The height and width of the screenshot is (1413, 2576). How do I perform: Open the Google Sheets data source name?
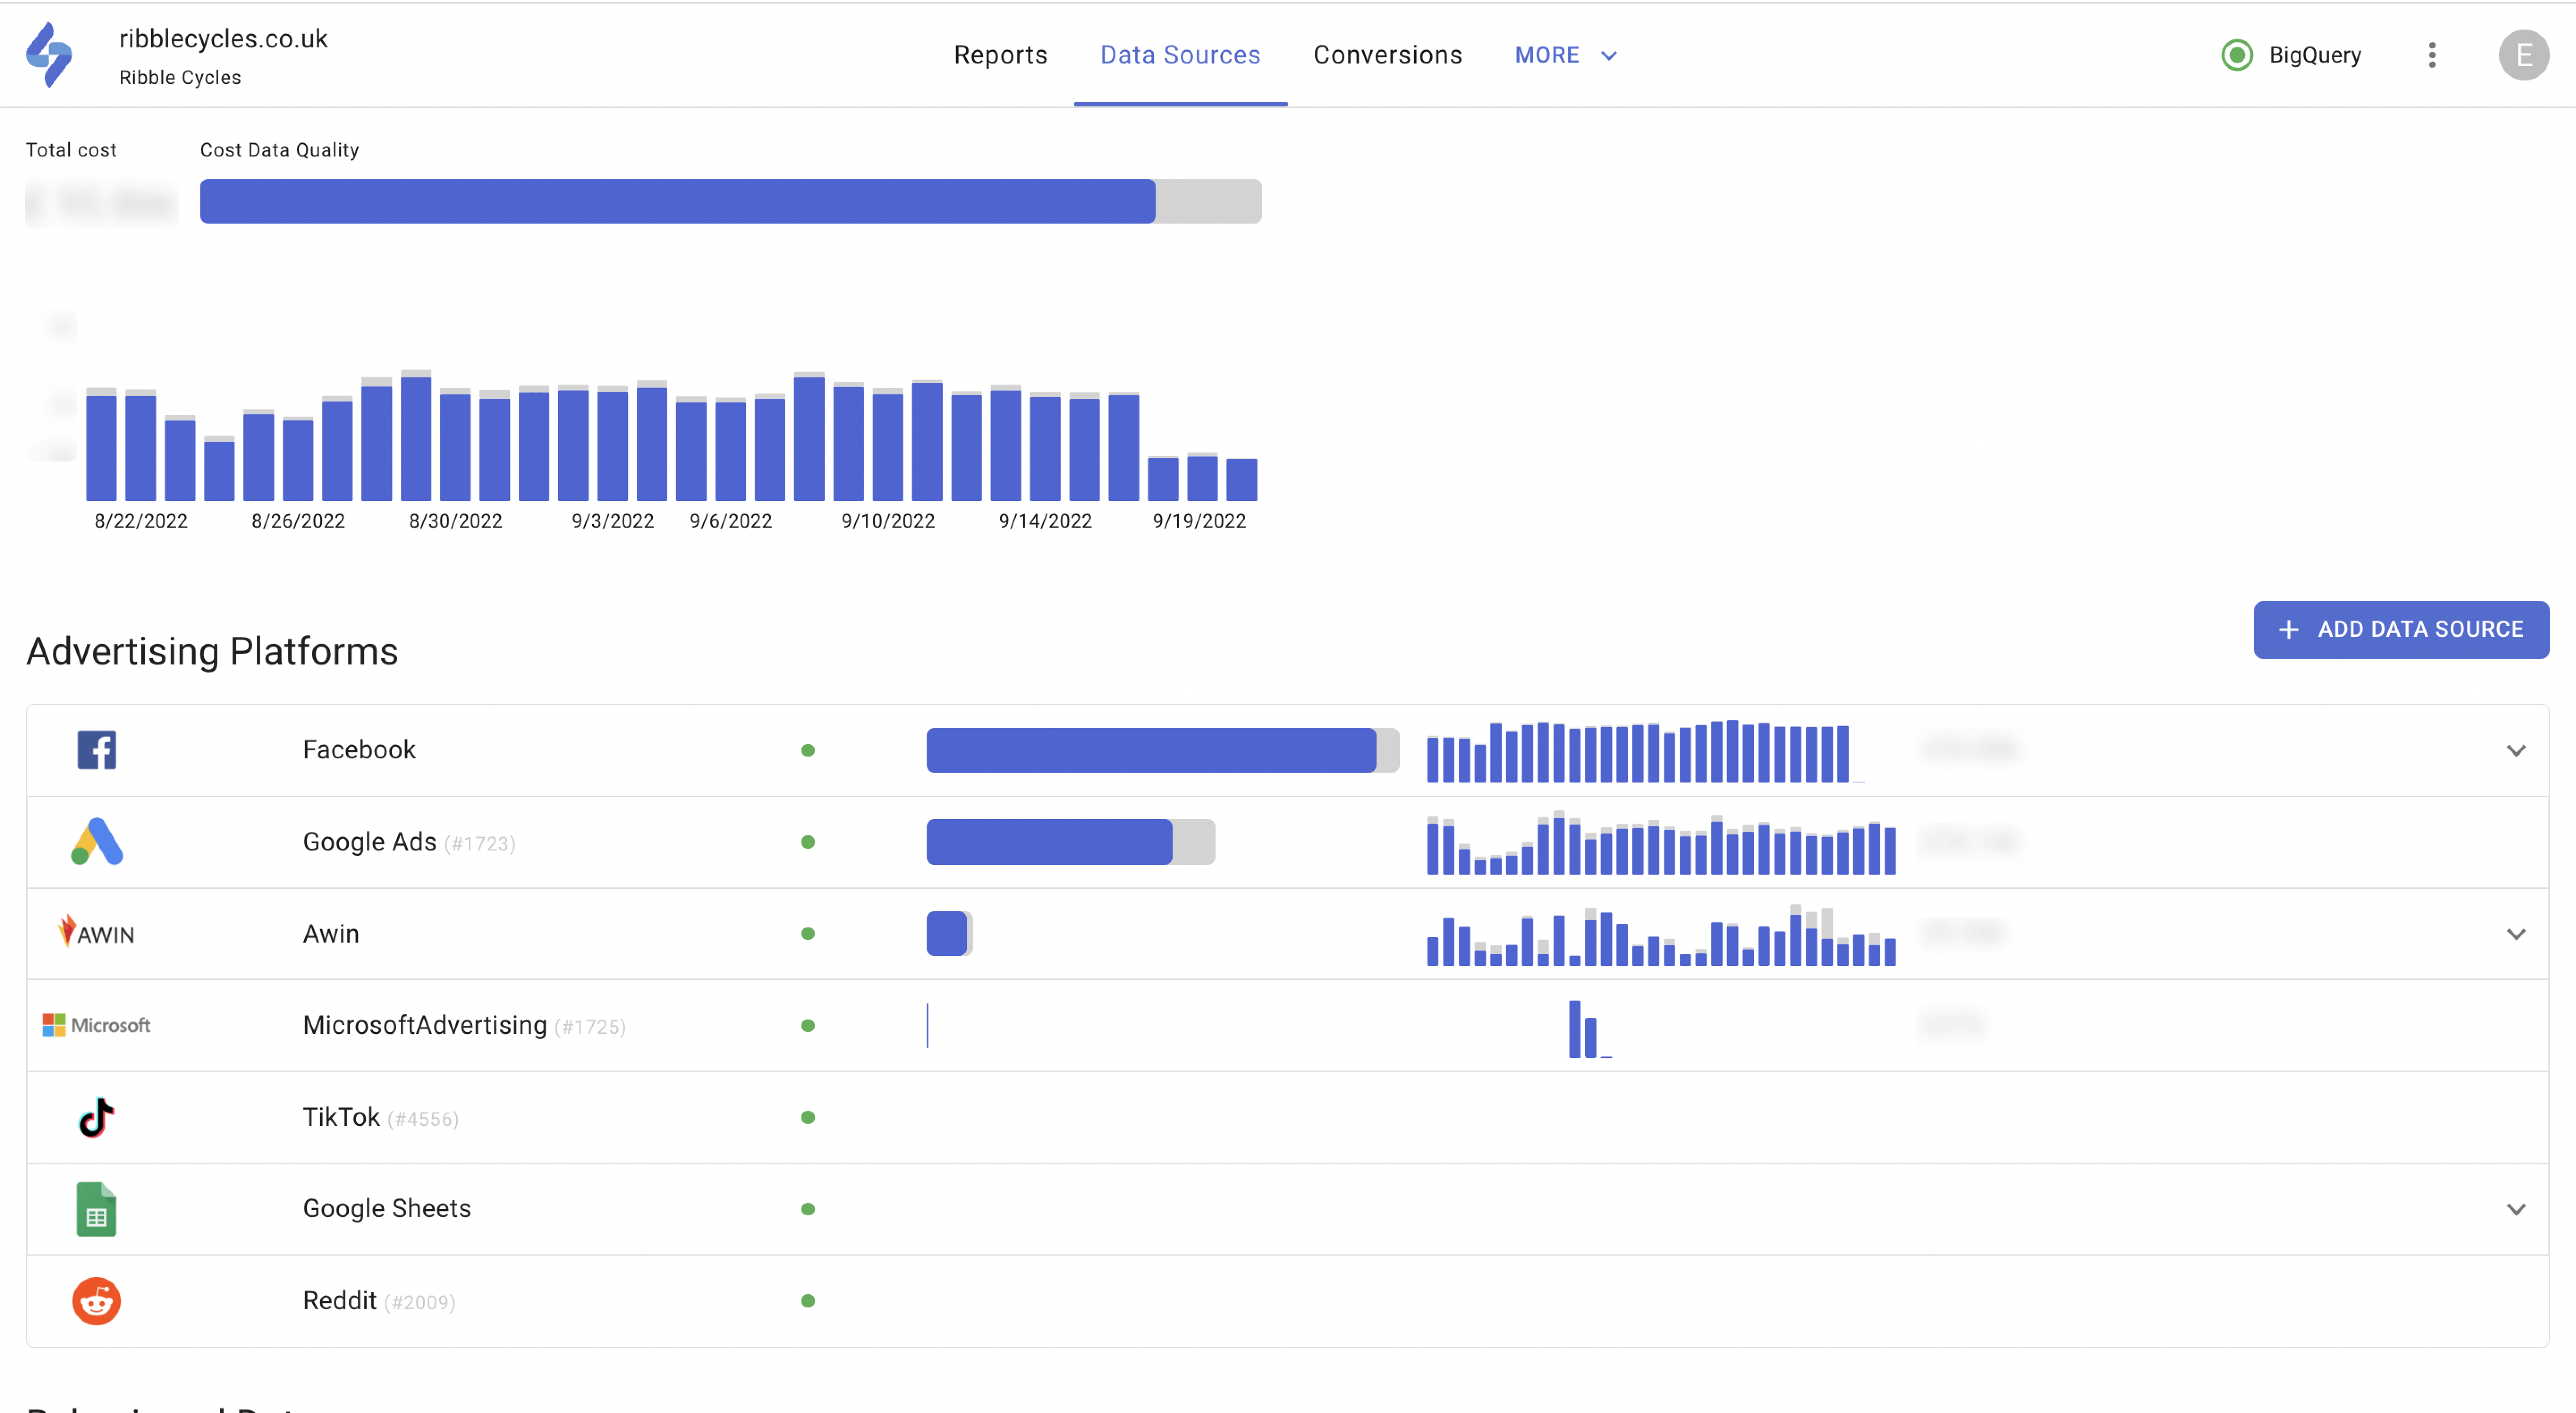tap(387, 1209)
